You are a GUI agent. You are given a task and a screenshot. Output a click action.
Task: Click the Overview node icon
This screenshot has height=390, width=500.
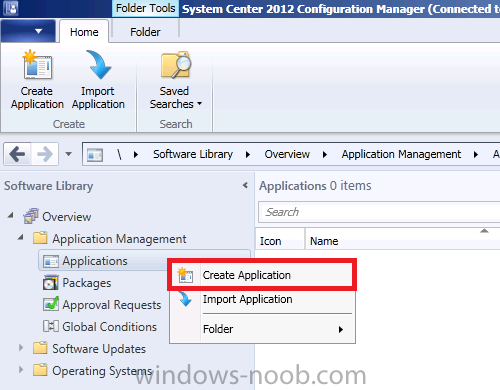coord(31,216)
